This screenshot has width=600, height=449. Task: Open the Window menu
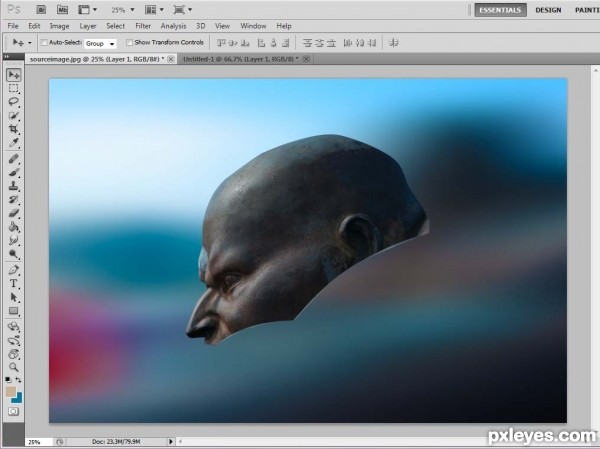[253, 26]
